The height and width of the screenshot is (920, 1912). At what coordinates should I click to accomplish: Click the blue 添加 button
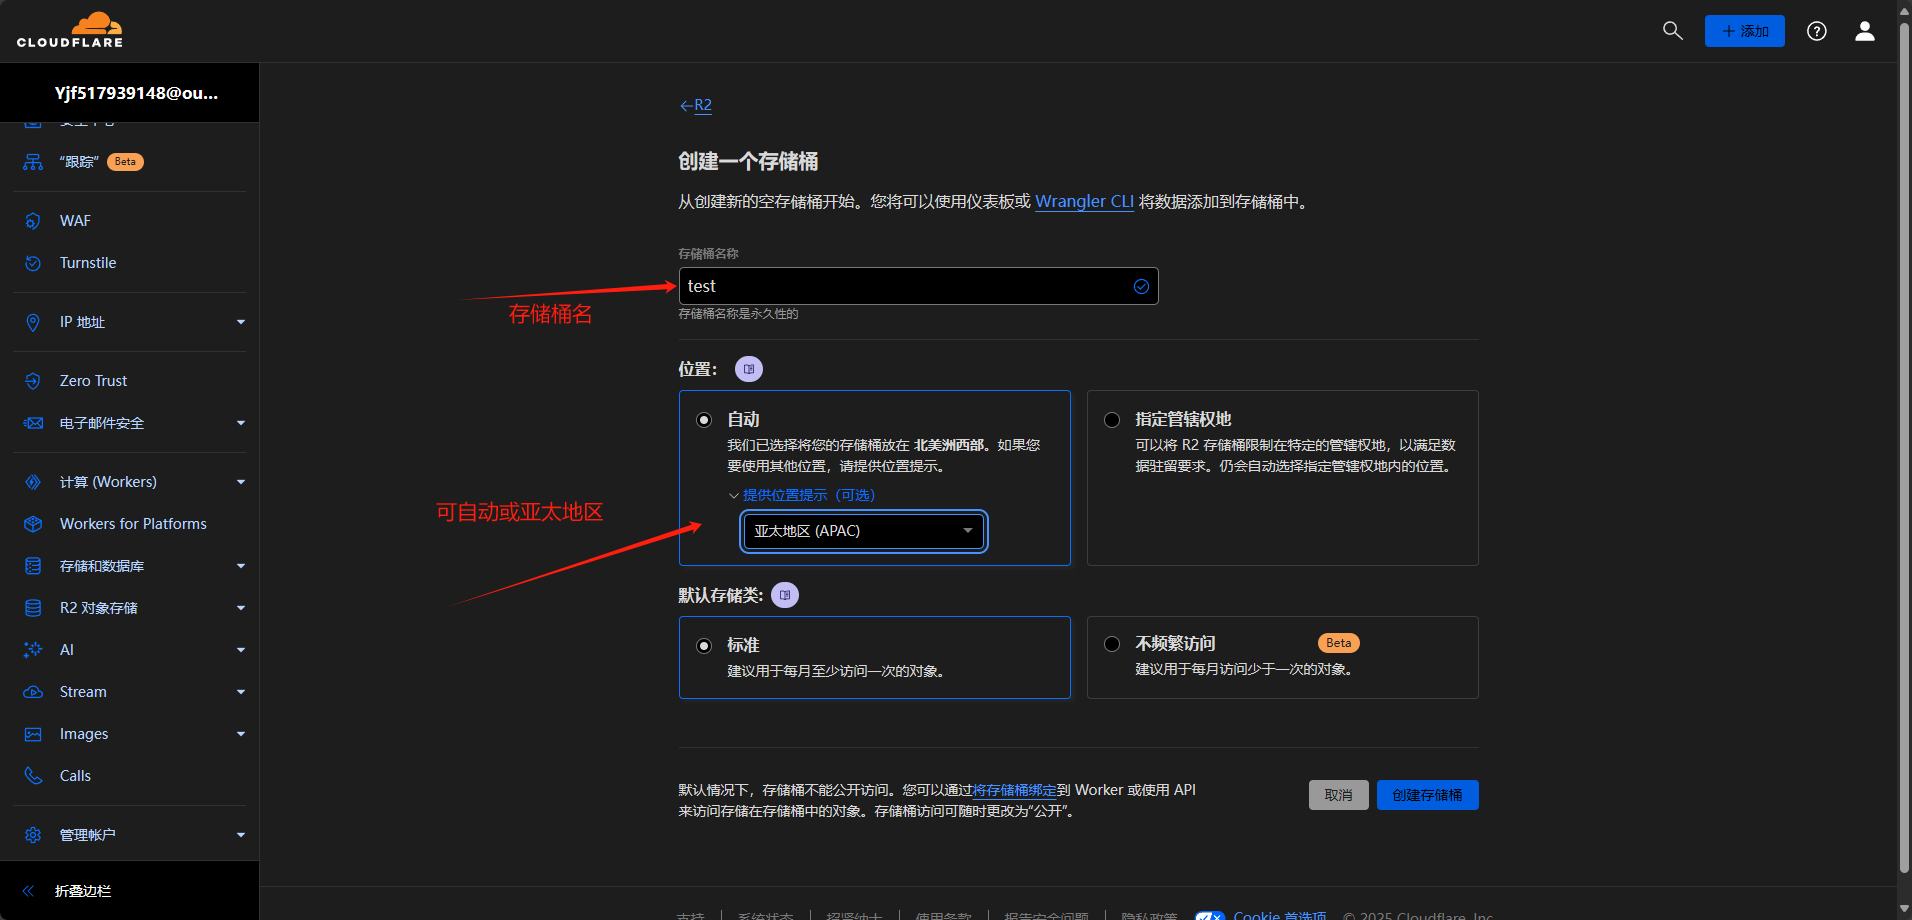[1745, 31]
